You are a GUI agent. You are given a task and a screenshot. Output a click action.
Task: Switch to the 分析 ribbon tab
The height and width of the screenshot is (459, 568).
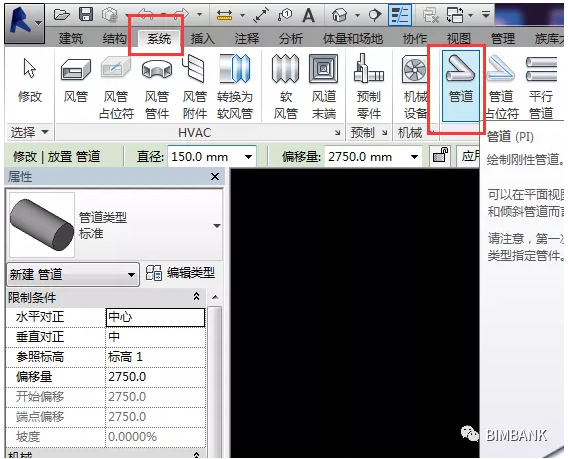[x=291, y=38]
